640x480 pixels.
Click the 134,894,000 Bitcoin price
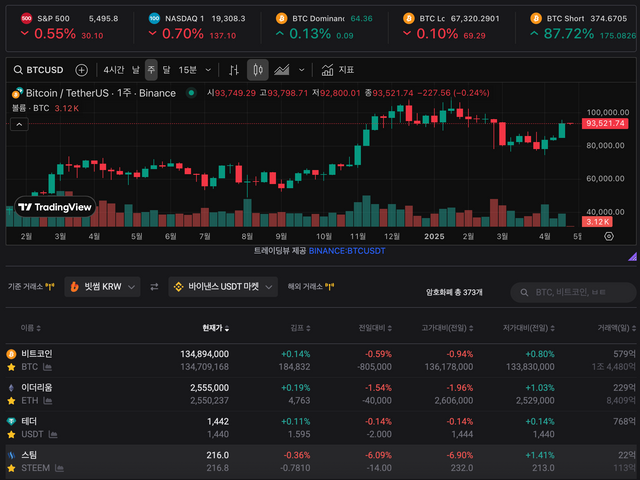coord(204,354)
